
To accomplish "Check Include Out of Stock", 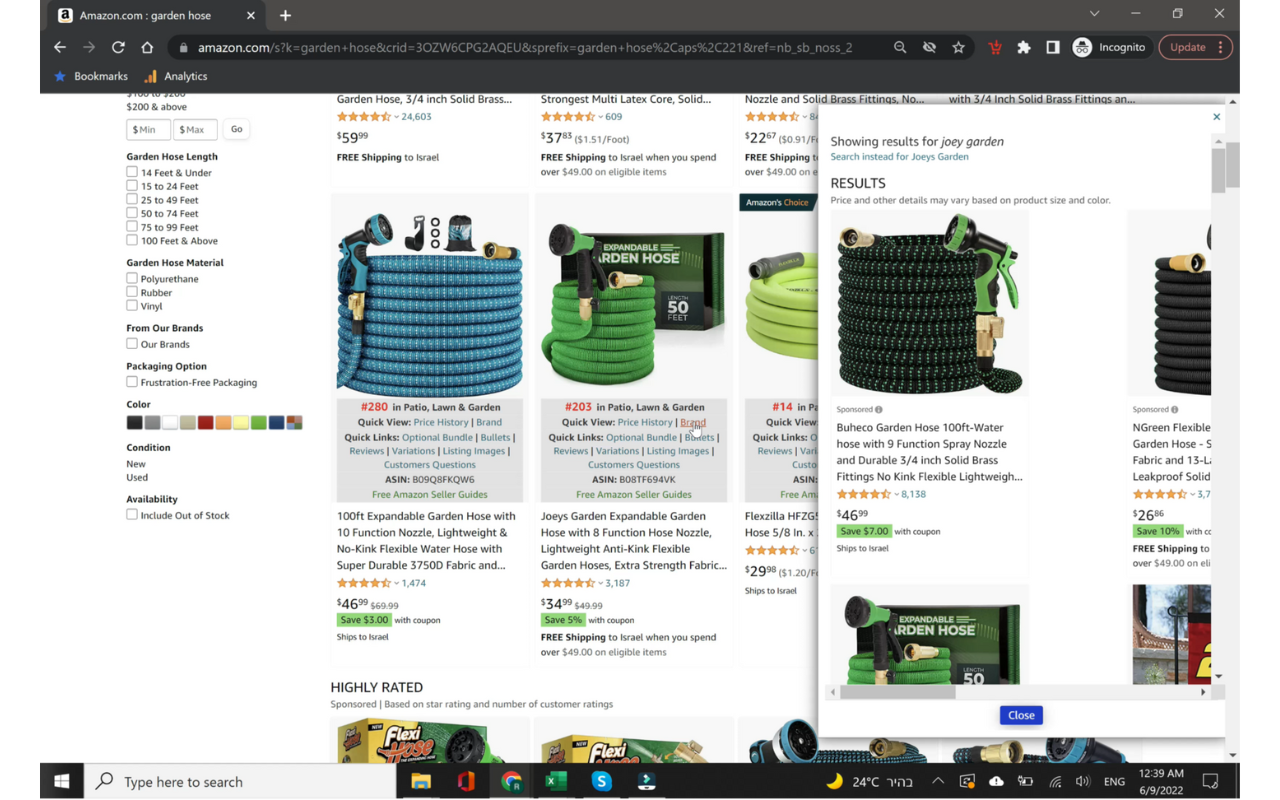I will click(x=132, y=514).
